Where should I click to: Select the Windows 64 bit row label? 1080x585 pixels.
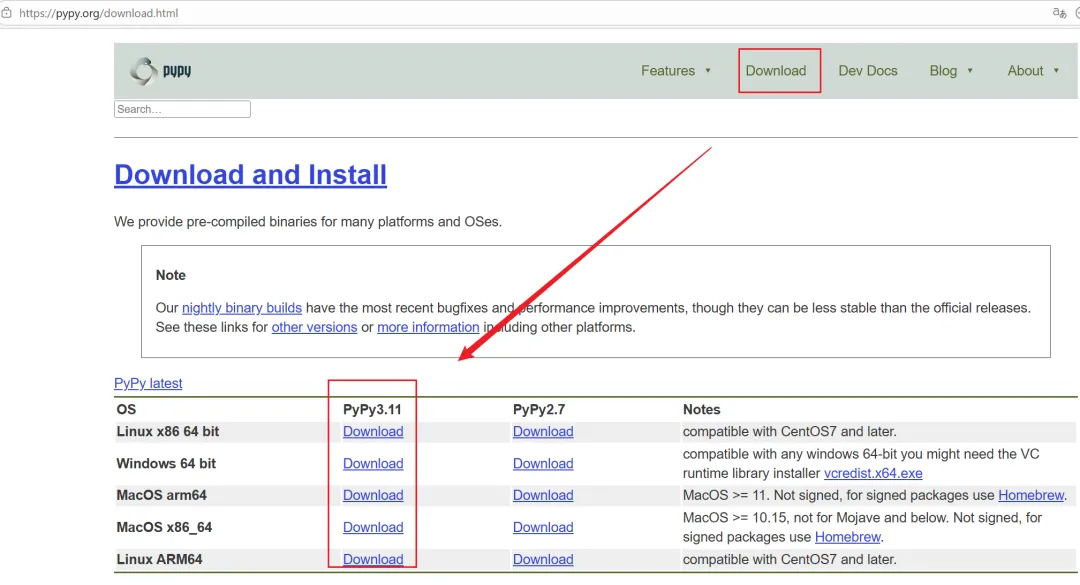pos(166,464)
